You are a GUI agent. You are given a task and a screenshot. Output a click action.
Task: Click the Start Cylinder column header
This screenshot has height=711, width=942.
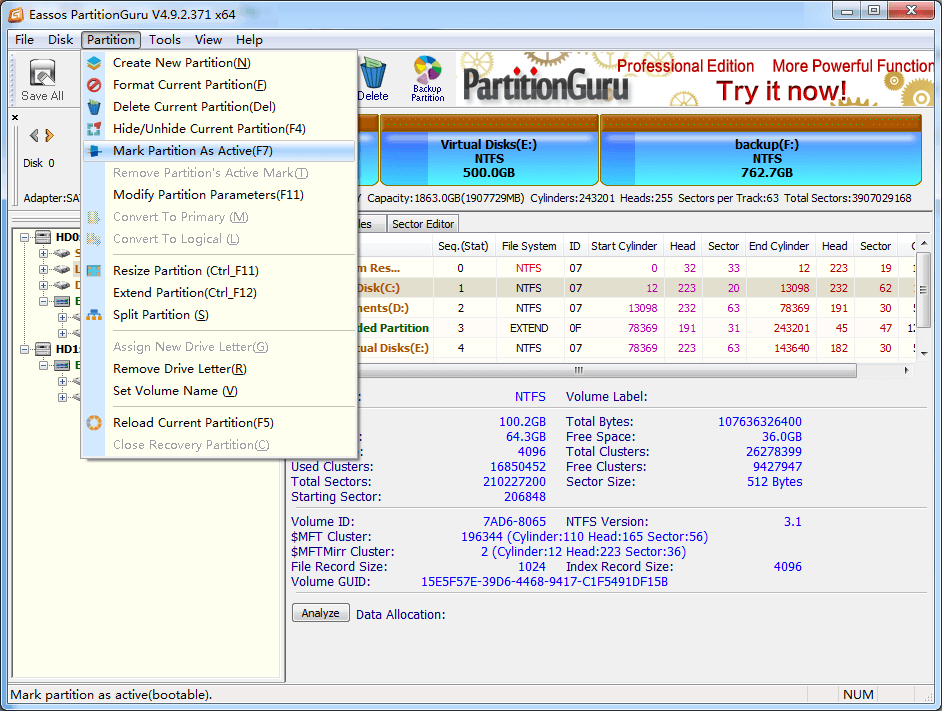coord(624,246)
